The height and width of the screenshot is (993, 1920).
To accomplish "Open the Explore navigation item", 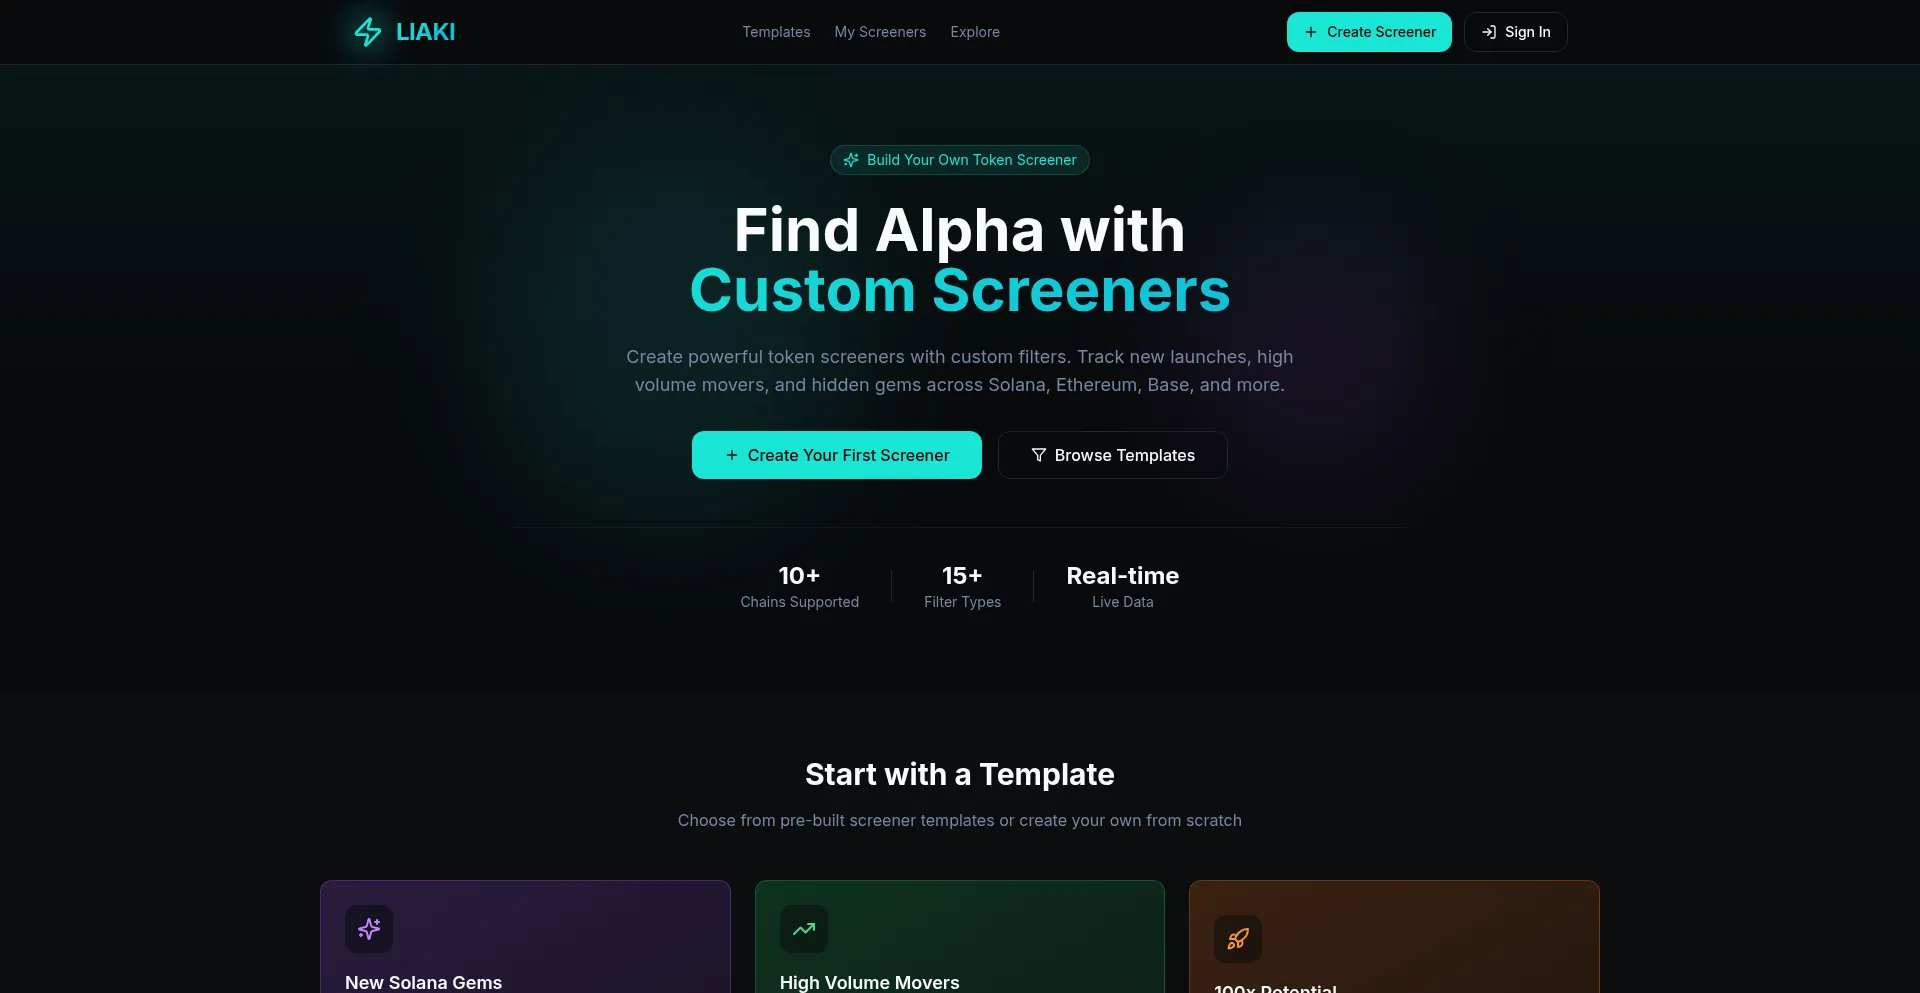I will click(975, 32).
